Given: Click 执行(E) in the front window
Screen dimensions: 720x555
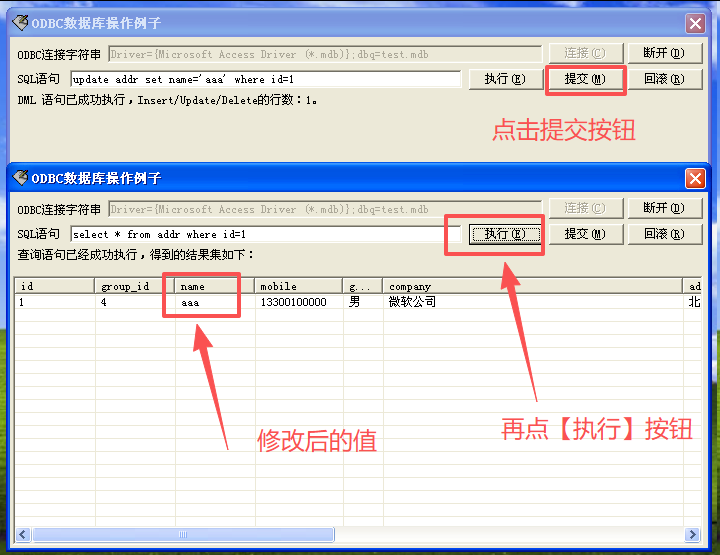Looking at the screenshot, I should 505,234.
